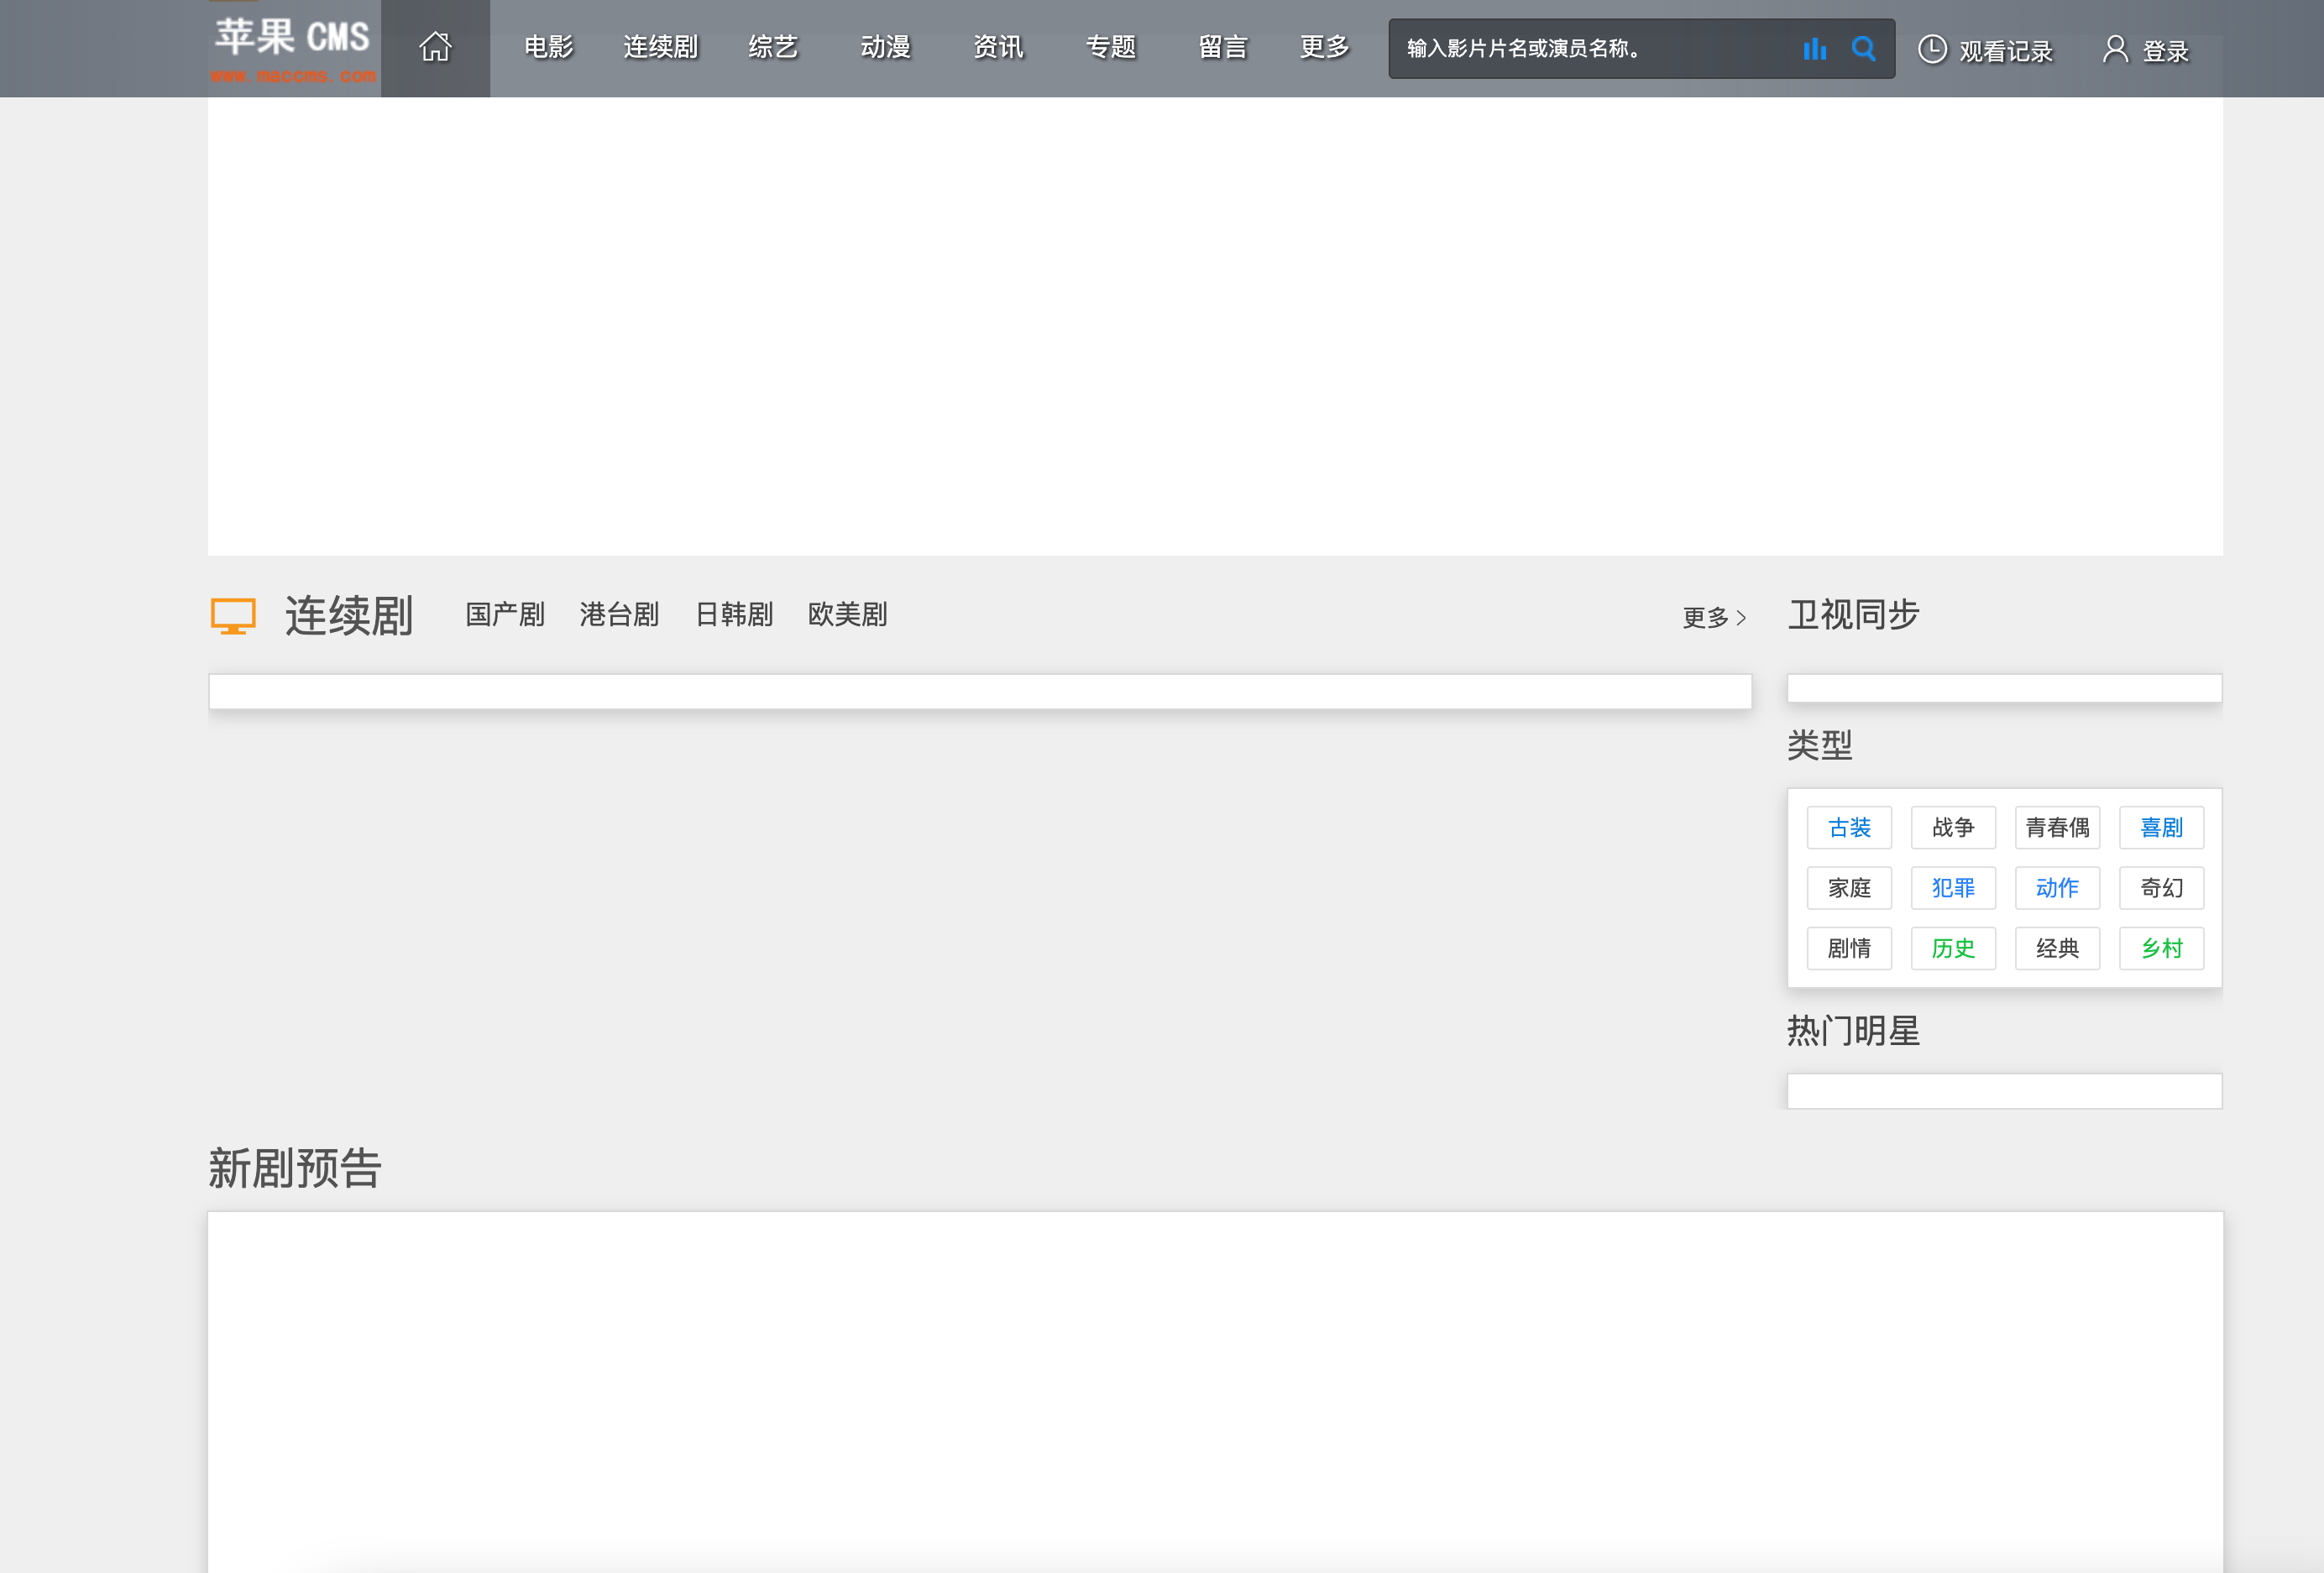Open 观看记录 watch history
Screen dimensions: 2324x1573
pos(2005,51)
